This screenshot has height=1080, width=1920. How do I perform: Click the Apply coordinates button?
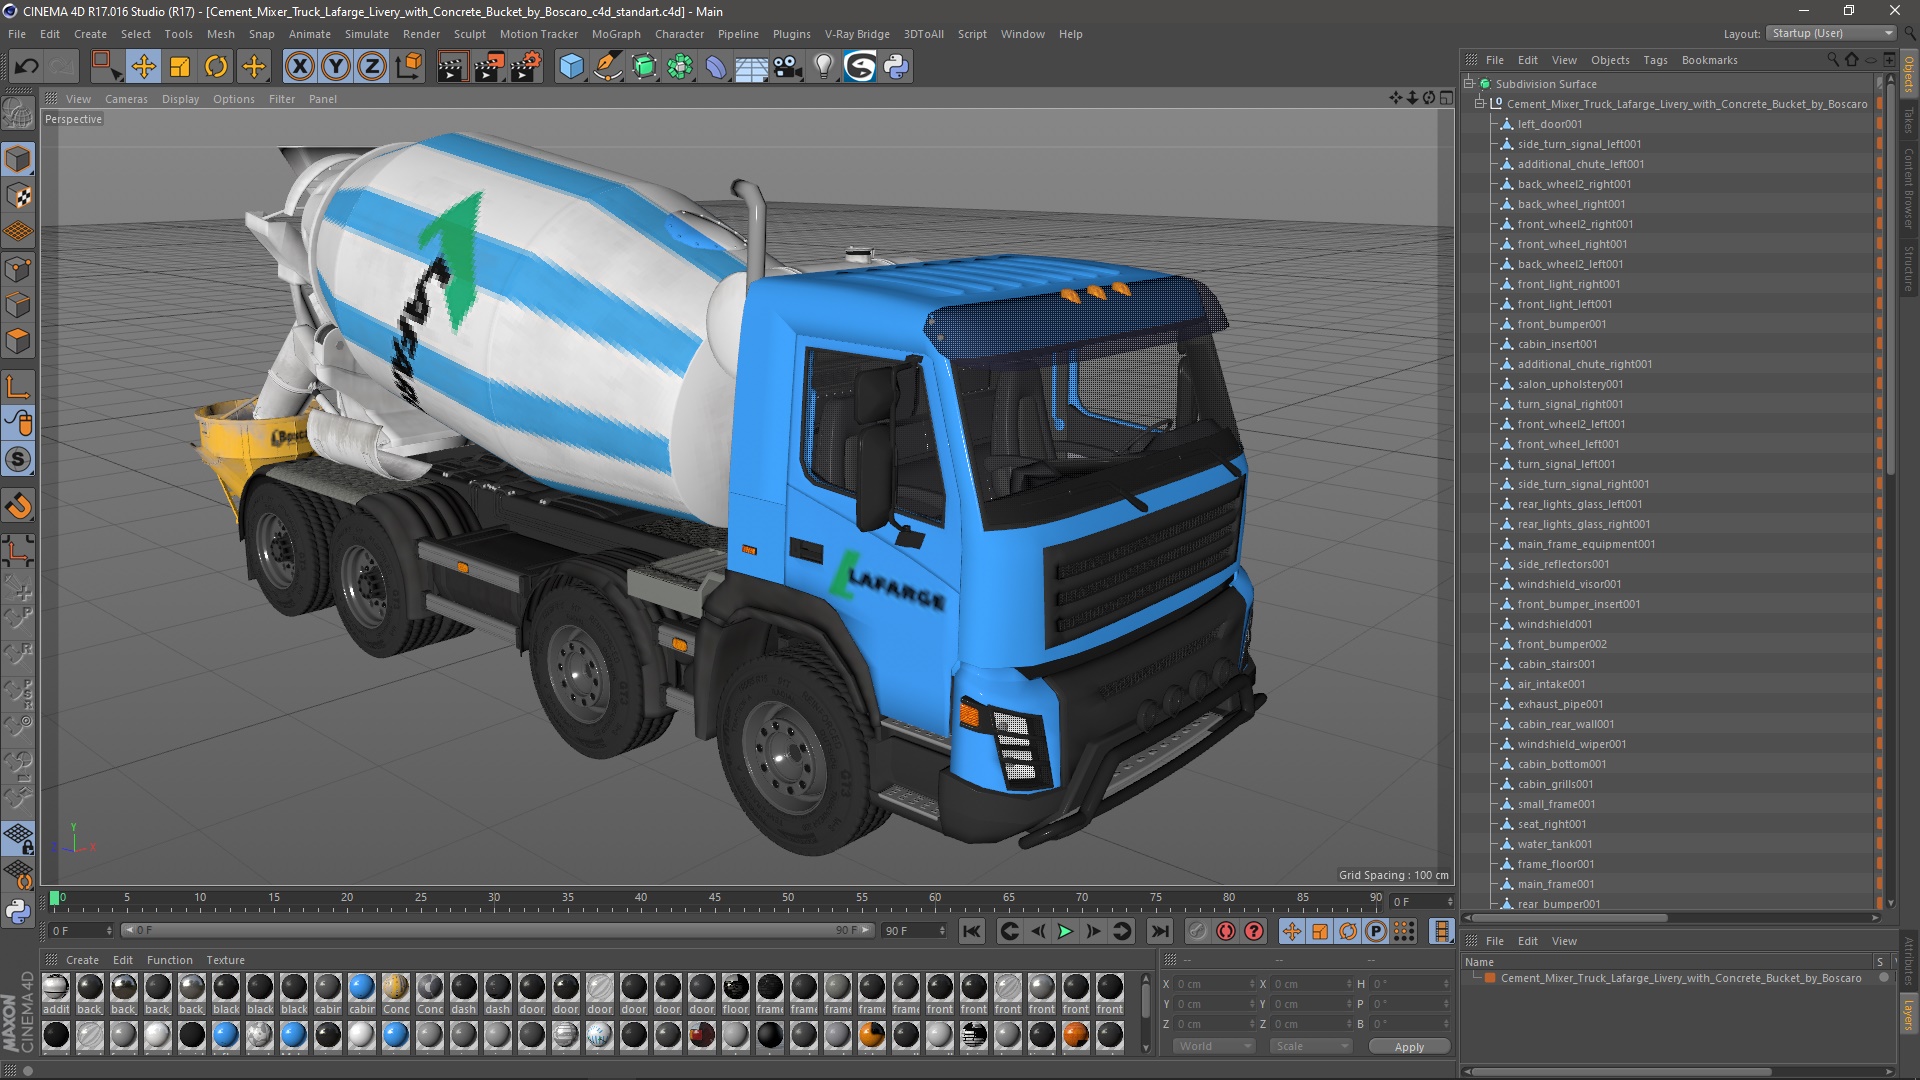[1409, 1047]
